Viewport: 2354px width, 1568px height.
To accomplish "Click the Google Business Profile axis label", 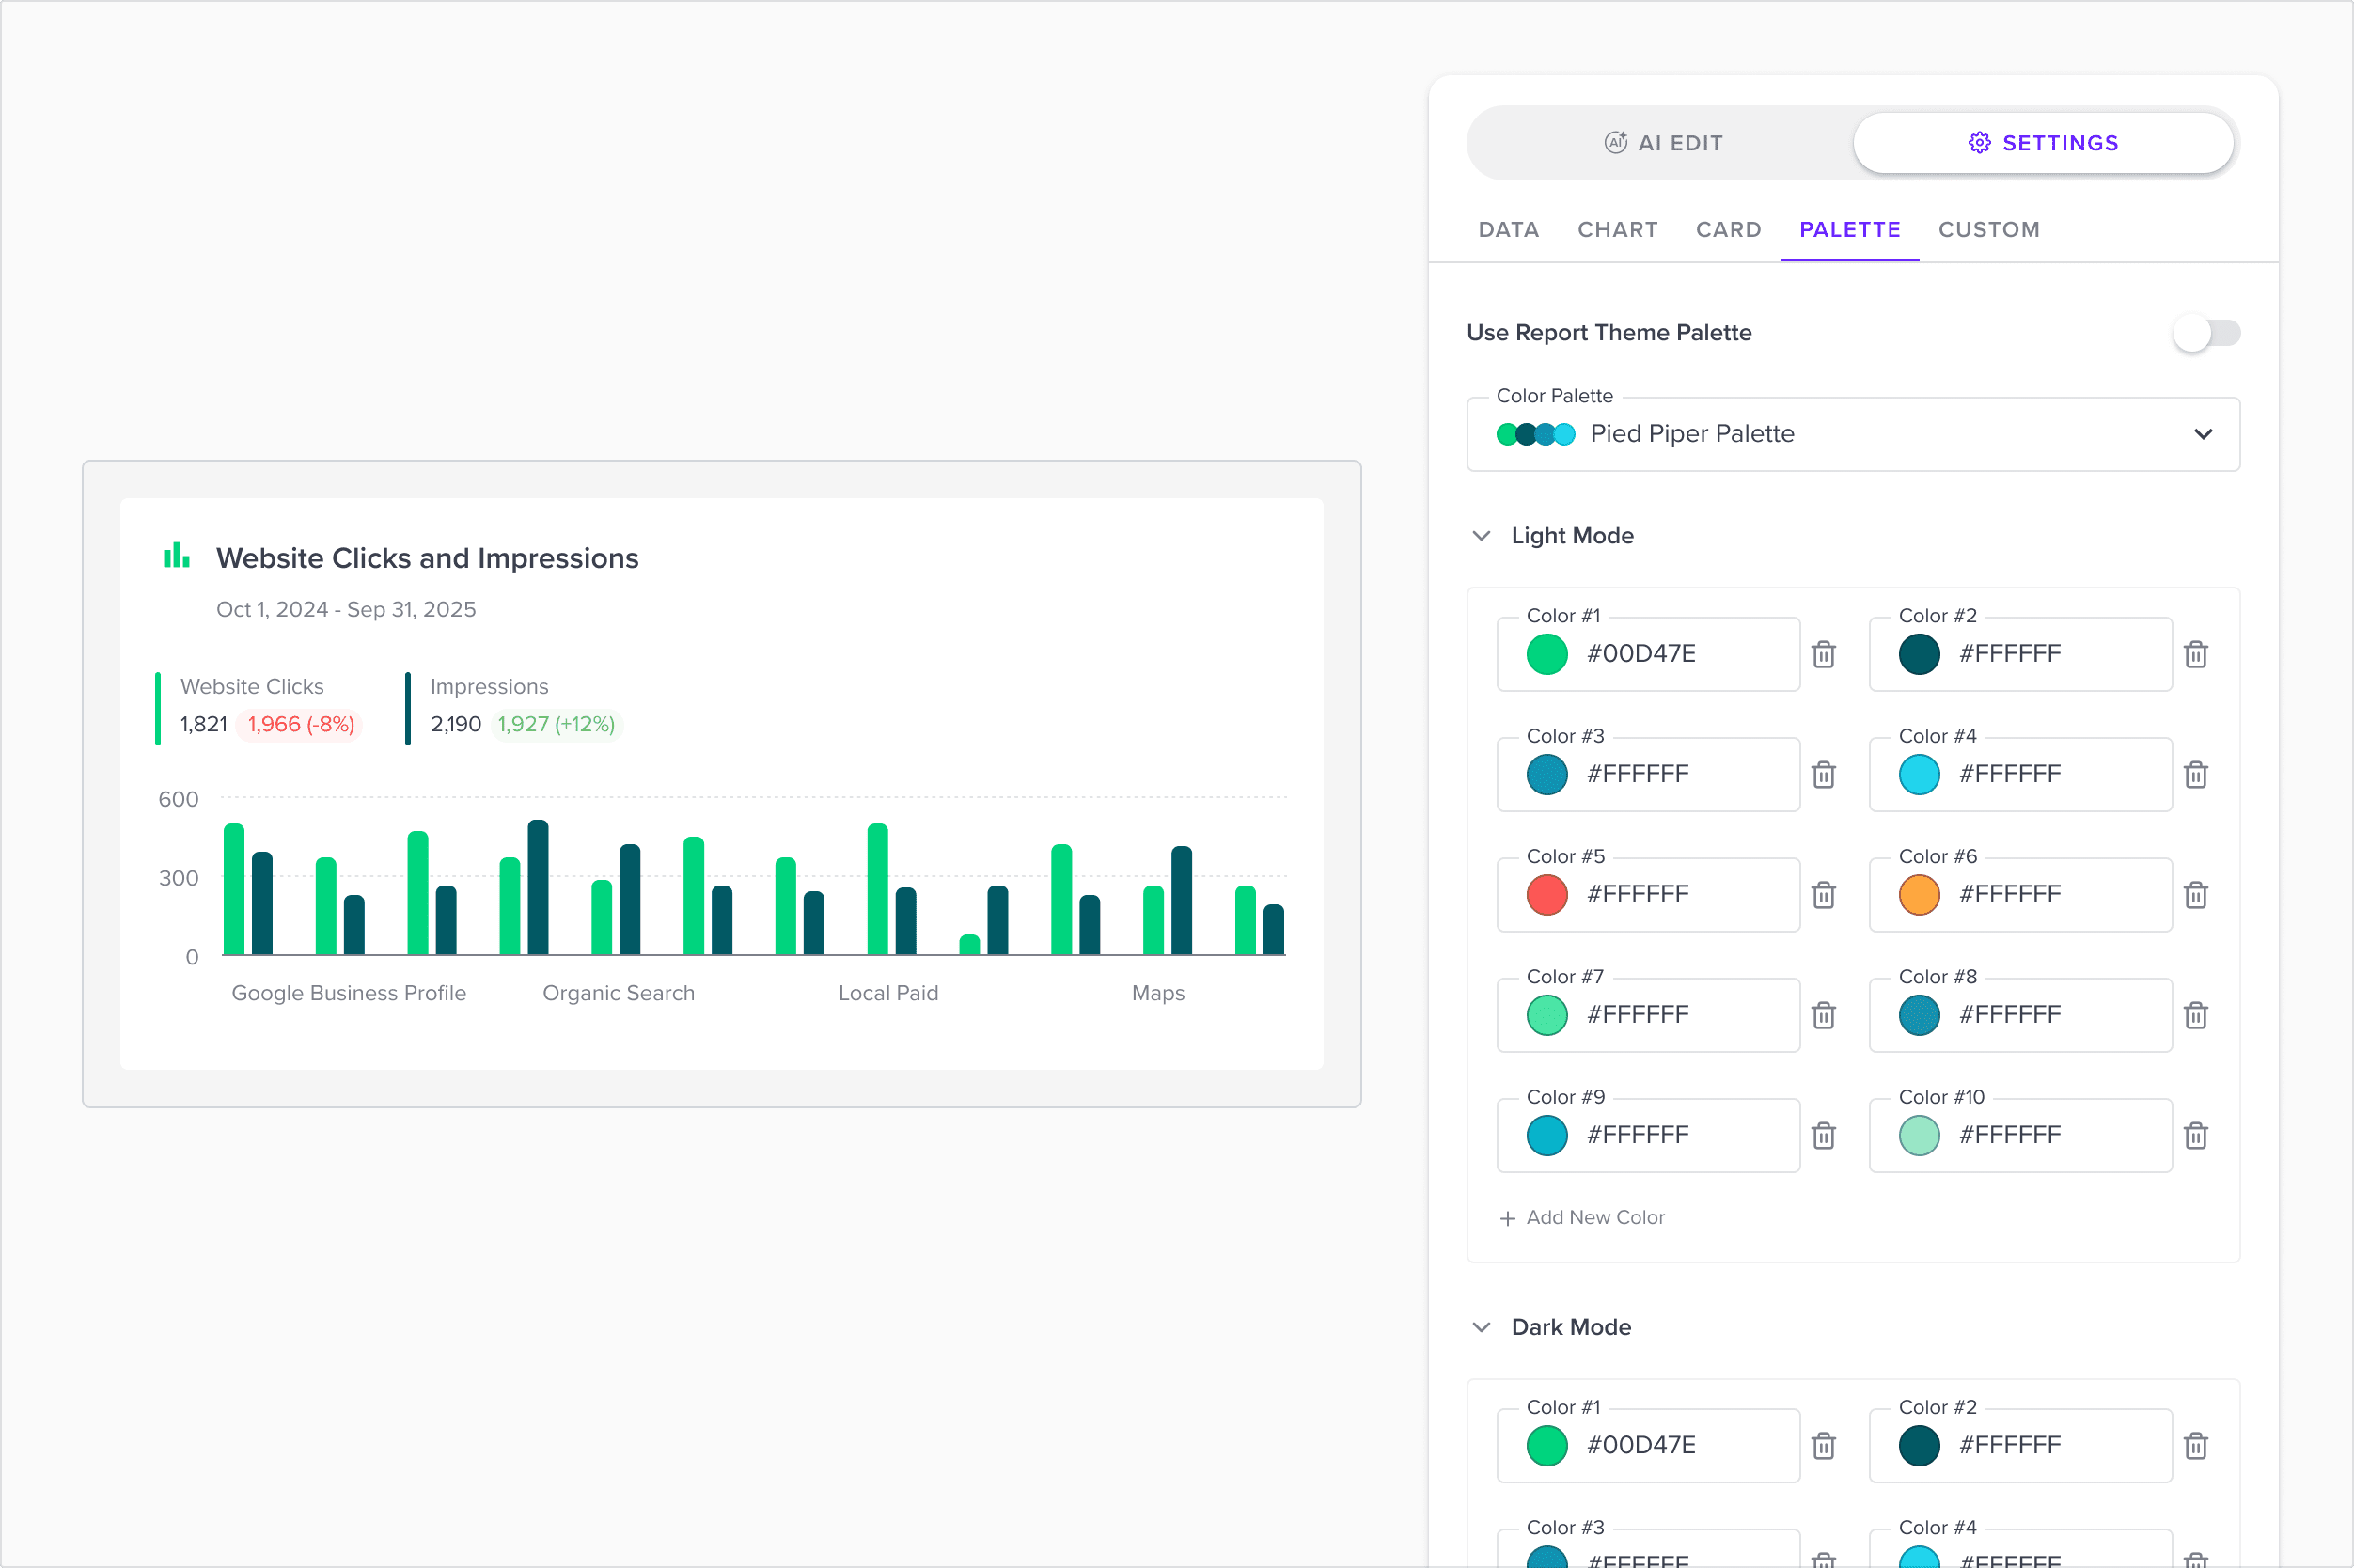I will (349, 993).
